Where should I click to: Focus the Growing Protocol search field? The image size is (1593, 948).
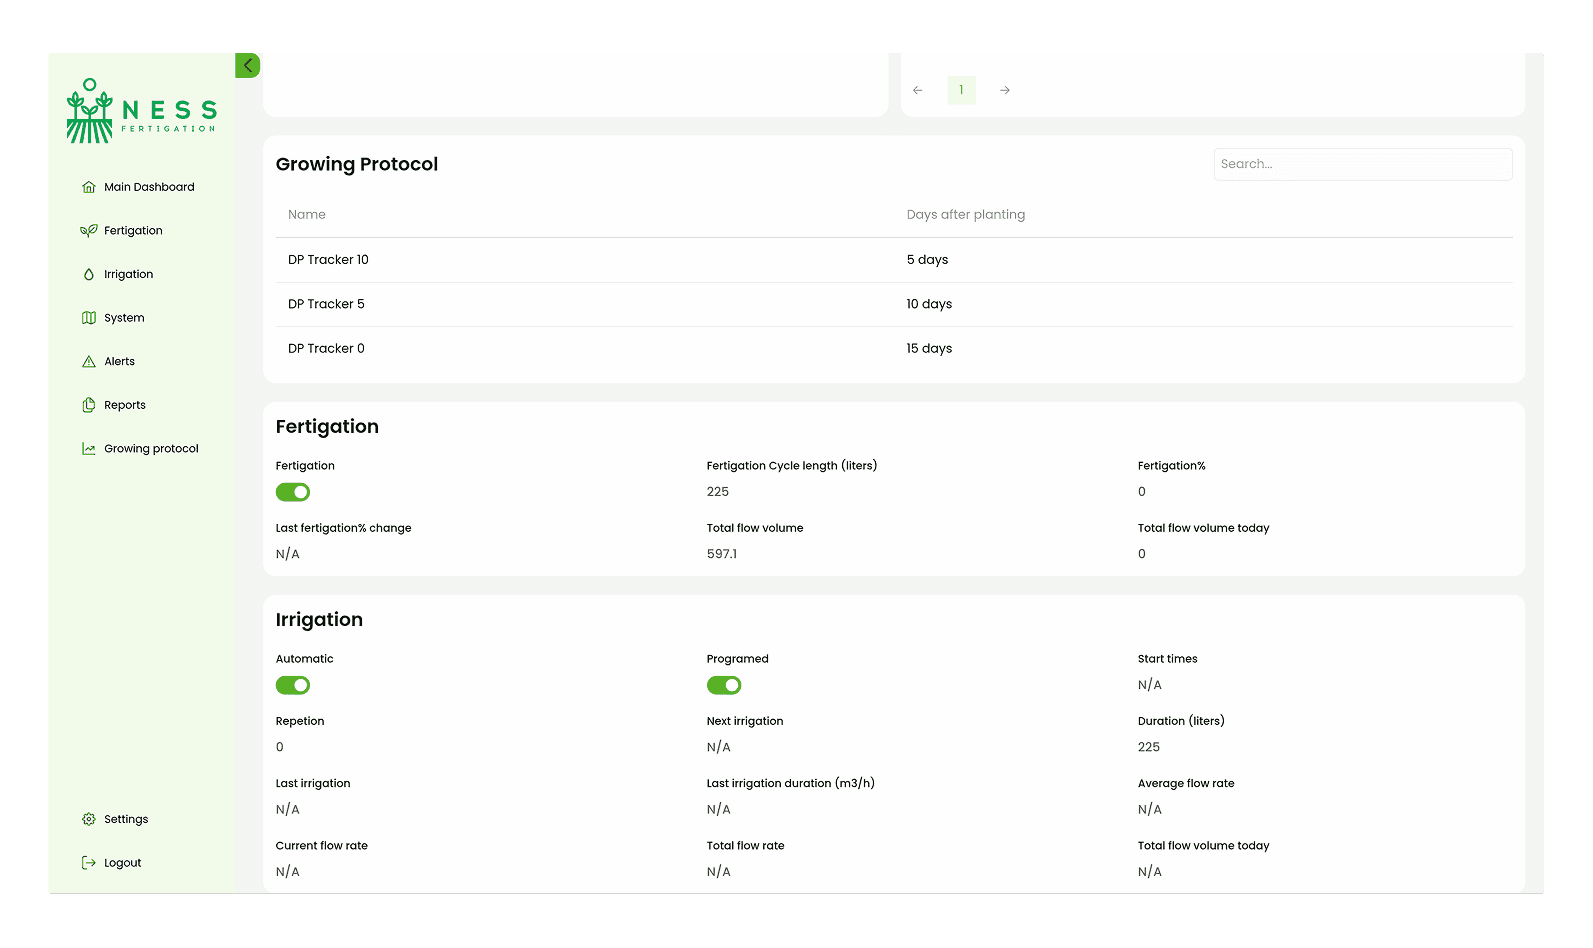tap(1363, 164)
